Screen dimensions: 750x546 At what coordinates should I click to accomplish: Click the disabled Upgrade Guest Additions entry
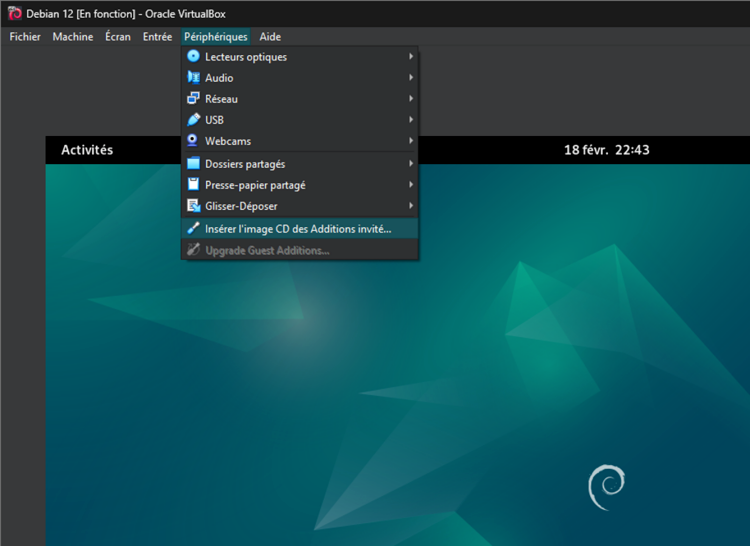pos(300,250)
